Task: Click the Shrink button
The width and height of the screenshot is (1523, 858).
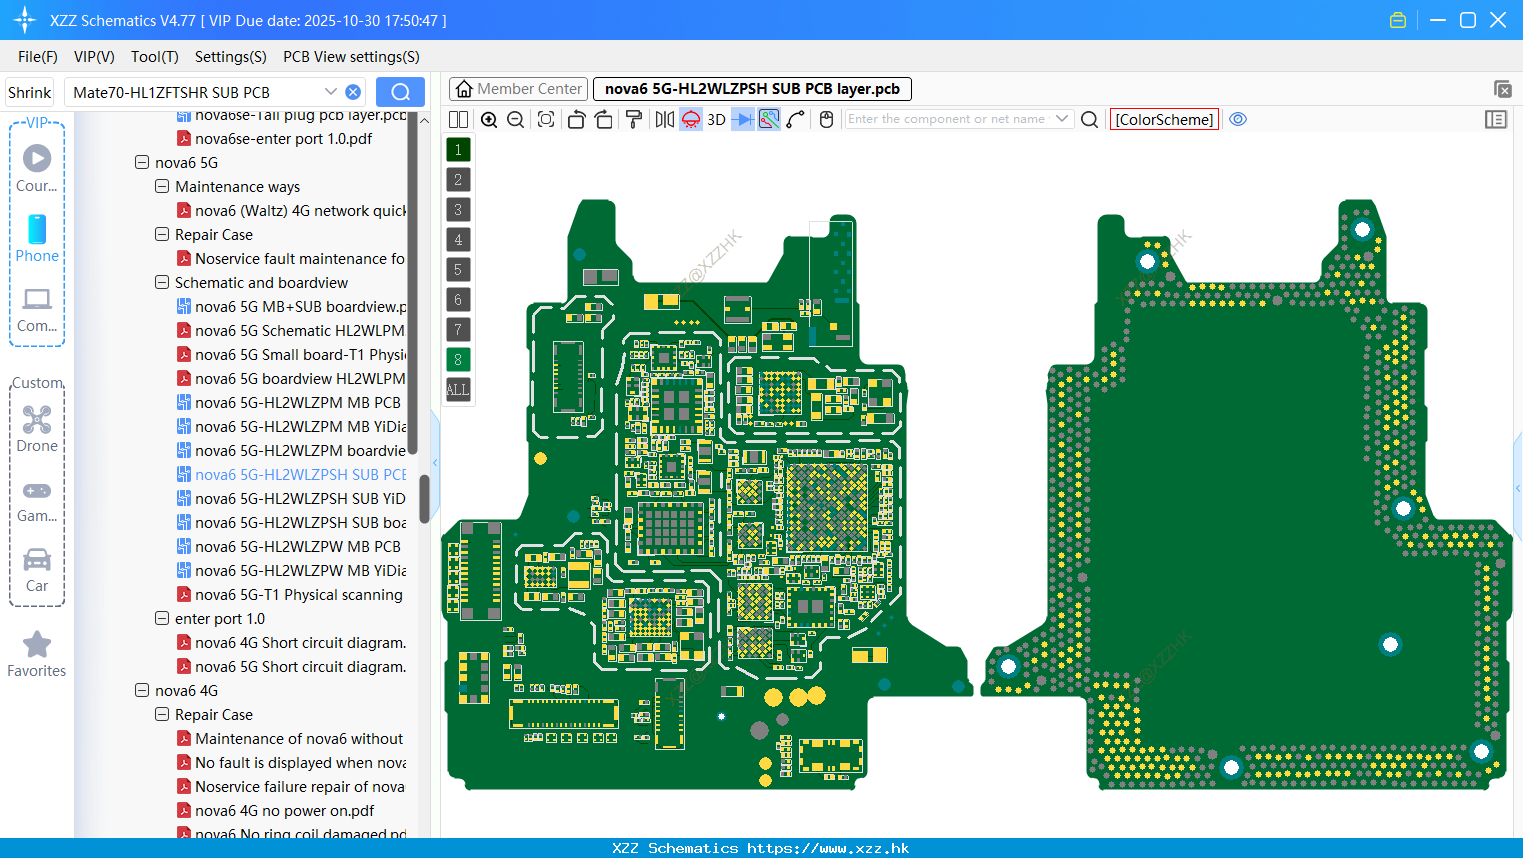Action: [x=29, y=92]
